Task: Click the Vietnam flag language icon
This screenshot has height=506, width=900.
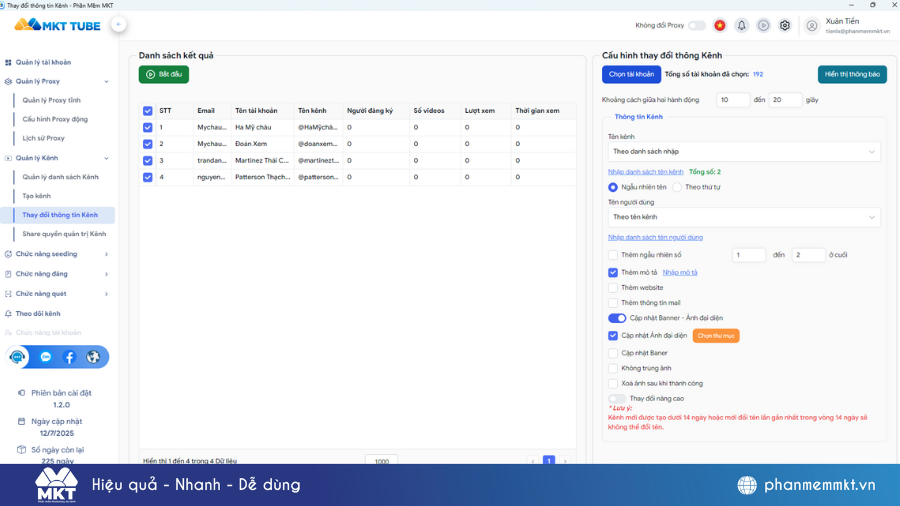Action: (719, 25)
